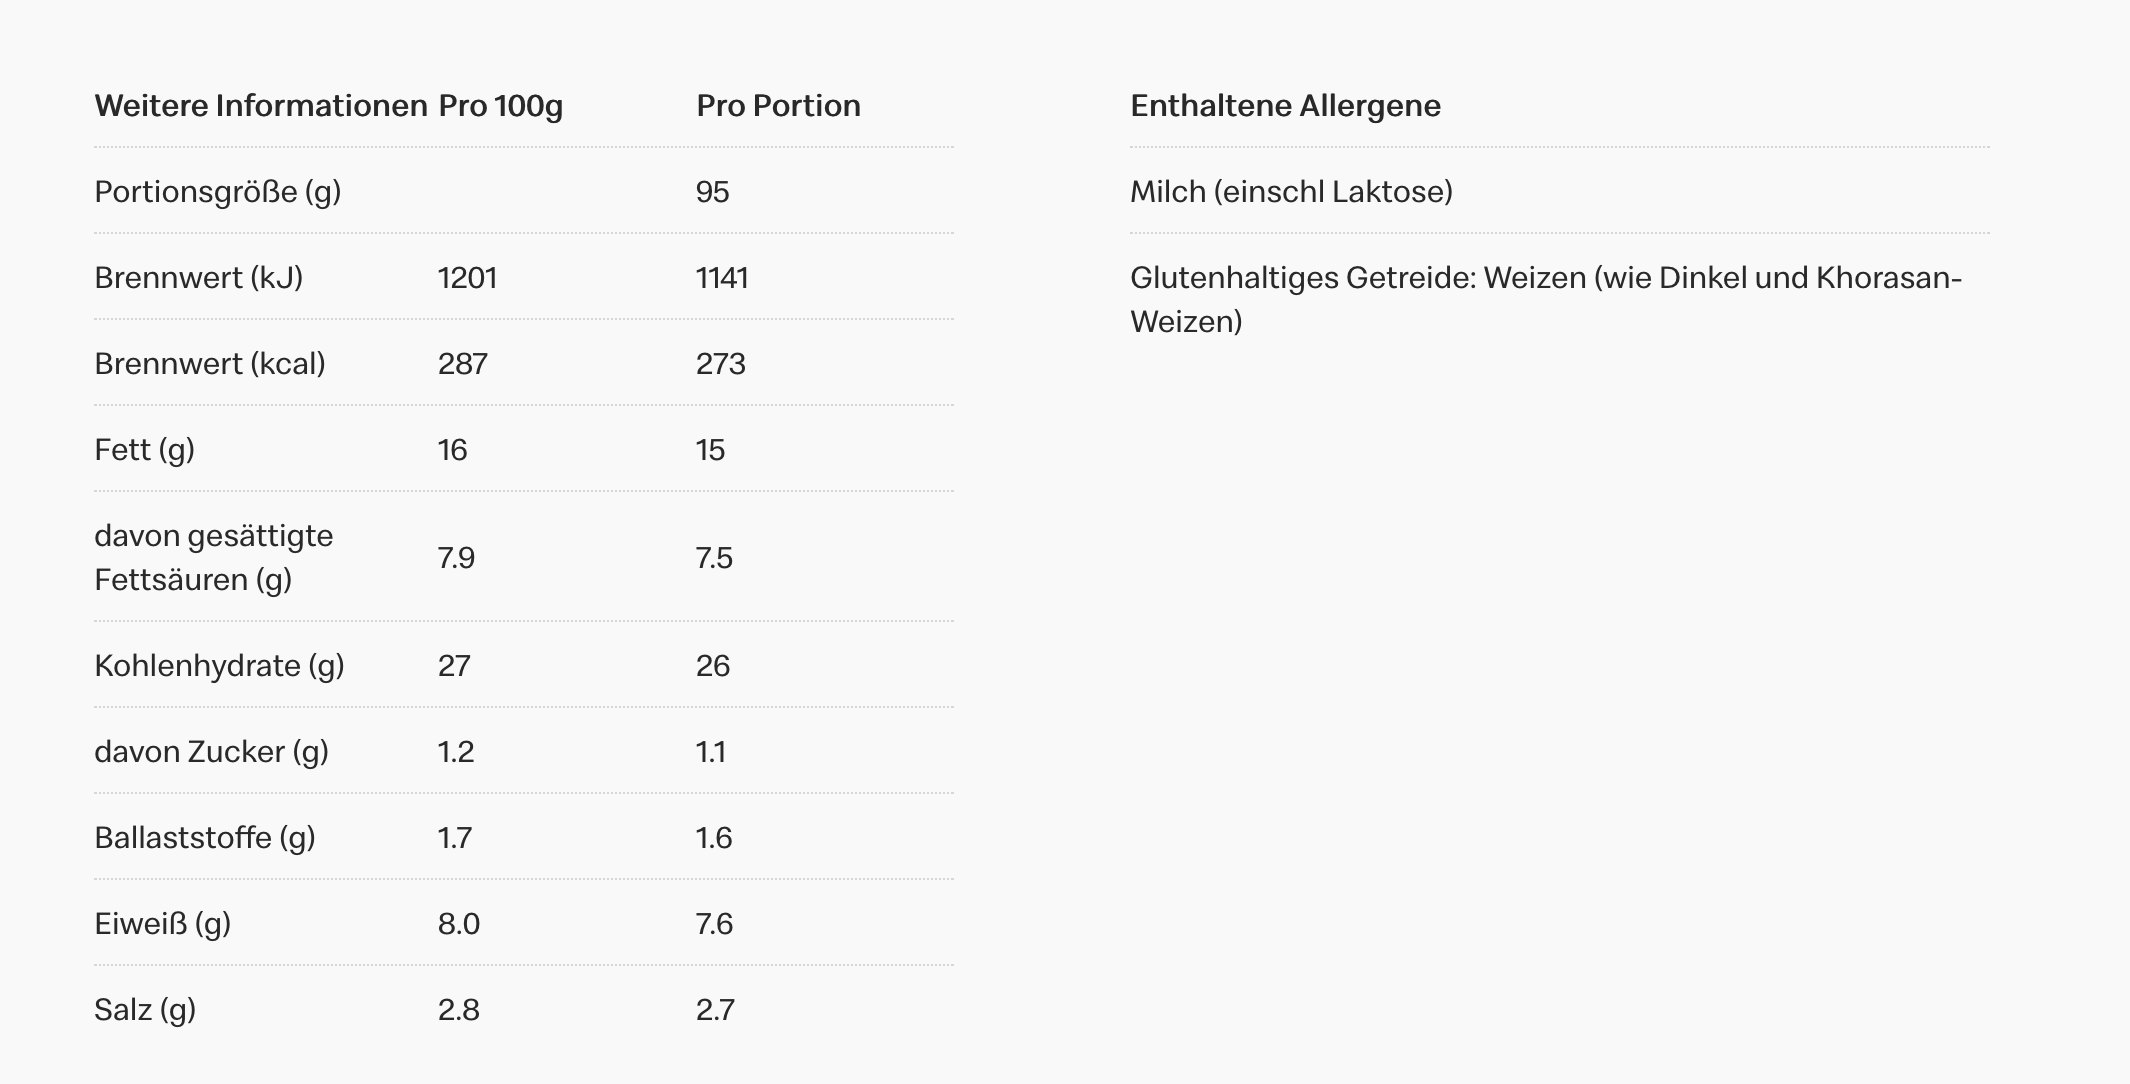This screenshot has height=1084, width=2130.
Task: Click the 'Eiweiß (g)' row label
Action: [x=162, y=924]
